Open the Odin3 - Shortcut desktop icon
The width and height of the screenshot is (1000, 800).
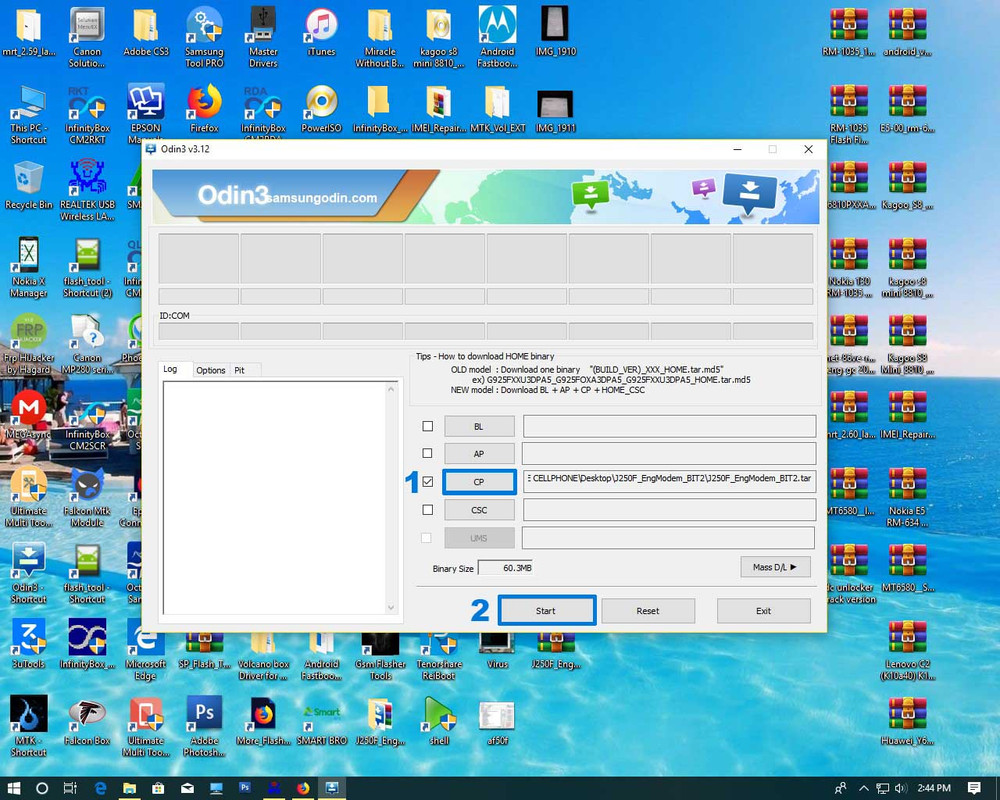[x=29, y=574]
